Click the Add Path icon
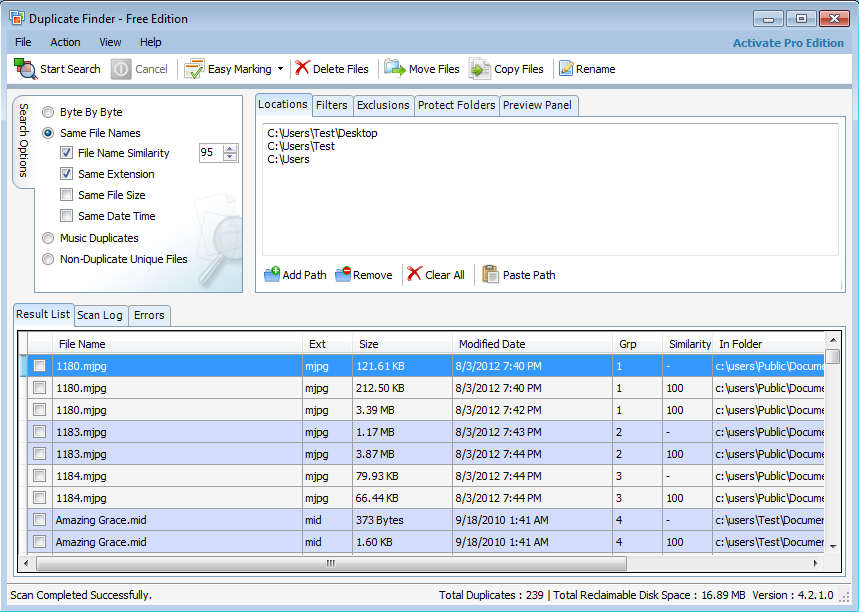This screenshot has height=612, width=859. point(272,274)
